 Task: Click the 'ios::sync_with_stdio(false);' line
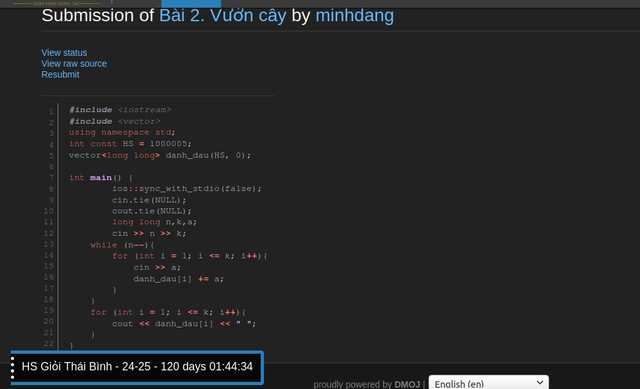tap(187, 189)
